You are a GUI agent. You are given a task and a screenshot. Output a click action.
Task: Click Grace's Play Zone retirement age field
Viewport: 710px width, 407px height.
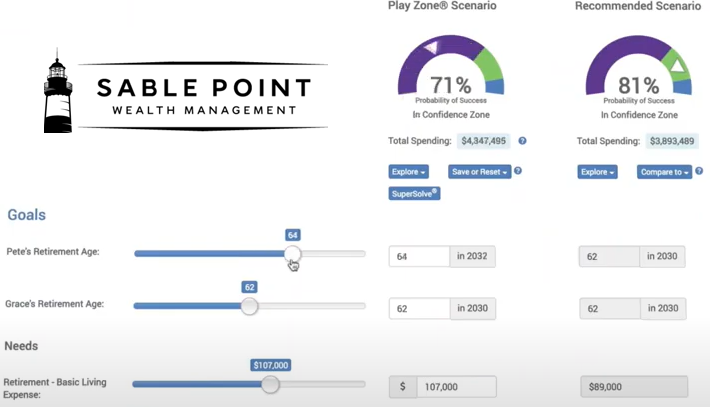(419, 308)
